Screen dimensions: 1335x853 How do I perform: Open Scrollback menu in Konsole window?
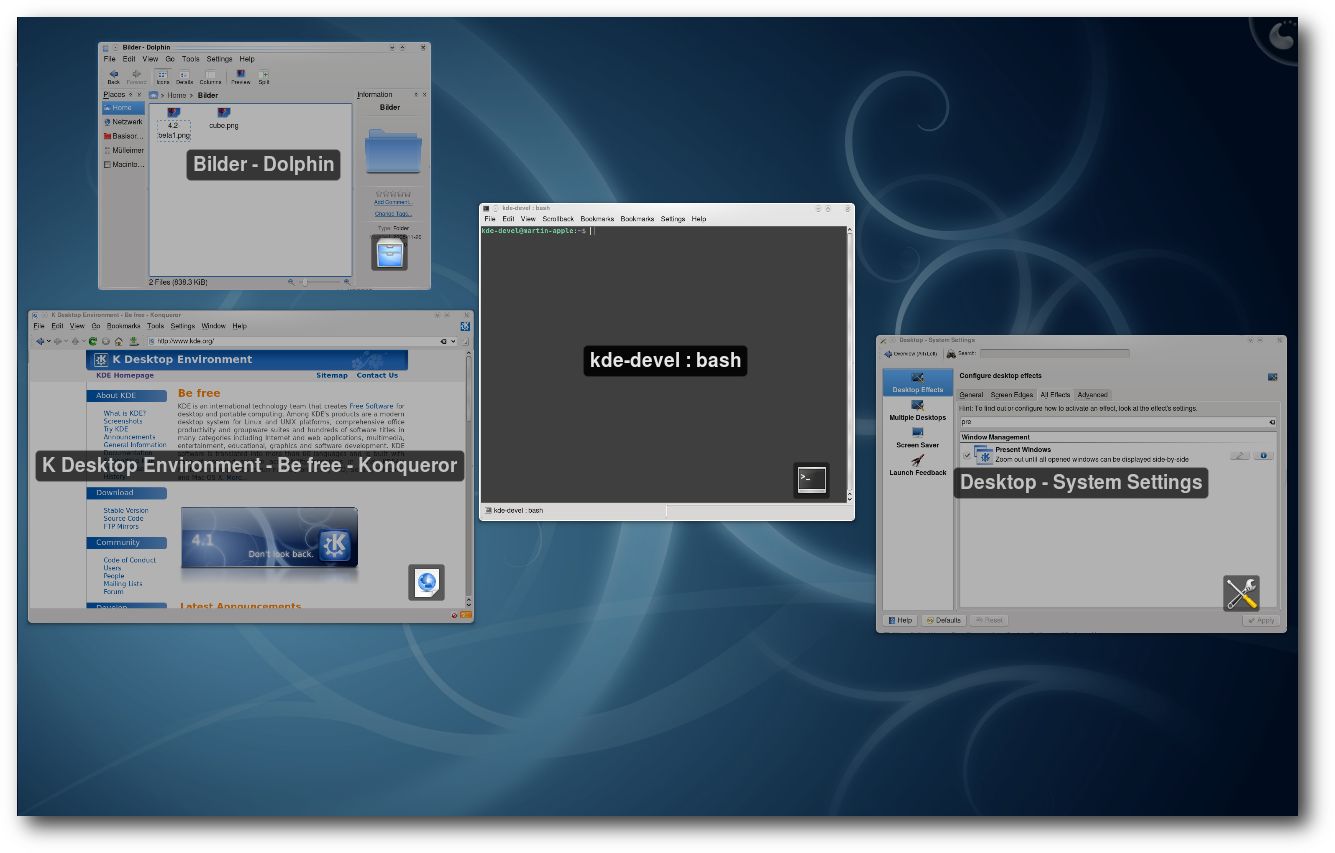558,218
